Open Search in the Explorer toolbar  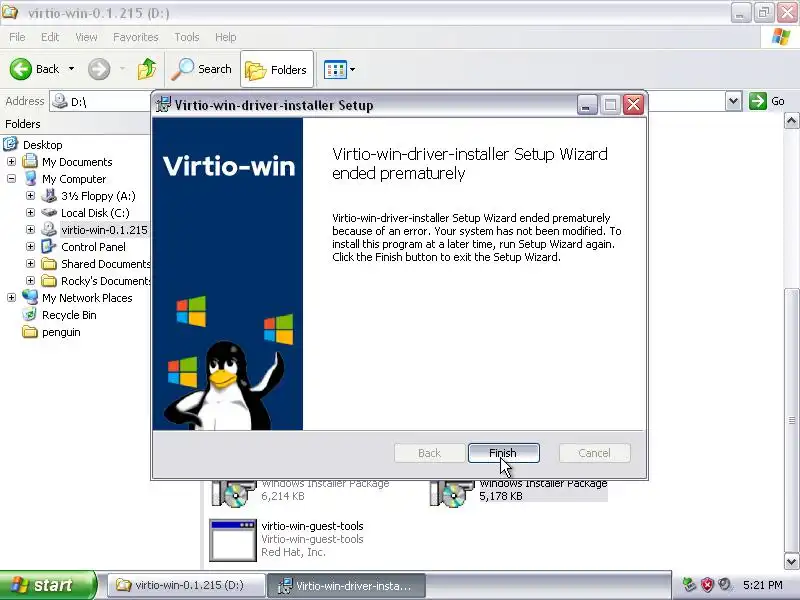pos(202,69)
